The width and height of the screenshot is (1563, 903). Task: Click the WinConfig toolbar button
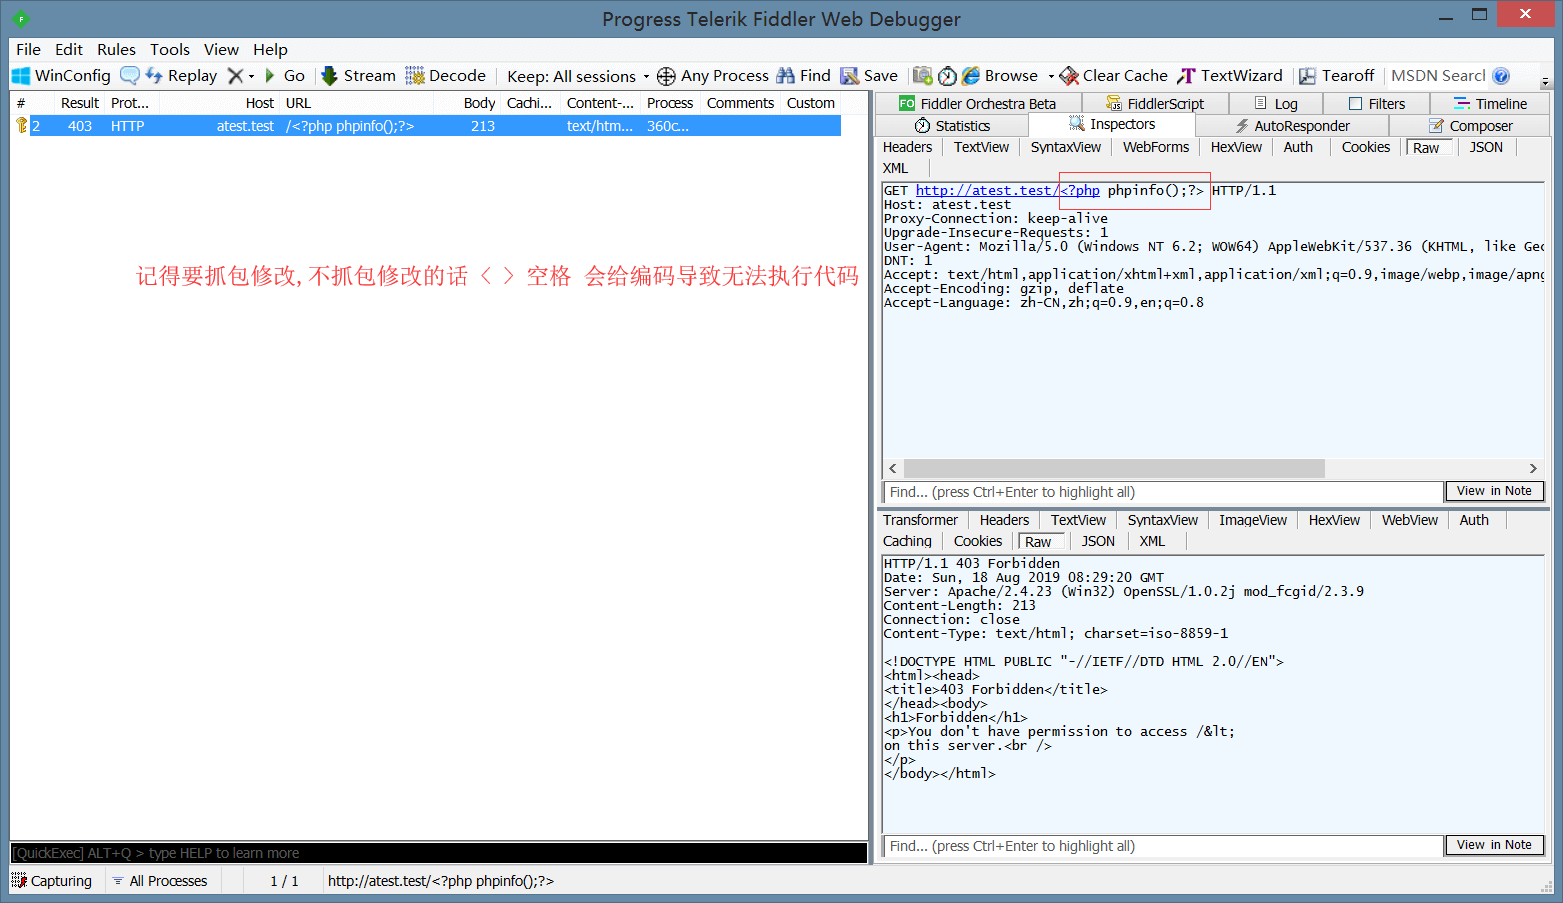61,76
